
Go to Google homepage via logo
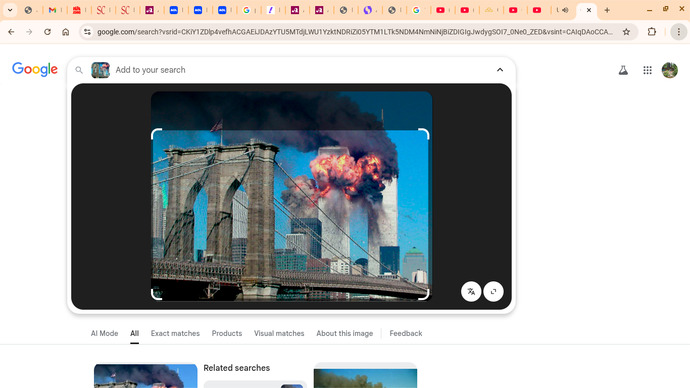[x=35, y=70]
